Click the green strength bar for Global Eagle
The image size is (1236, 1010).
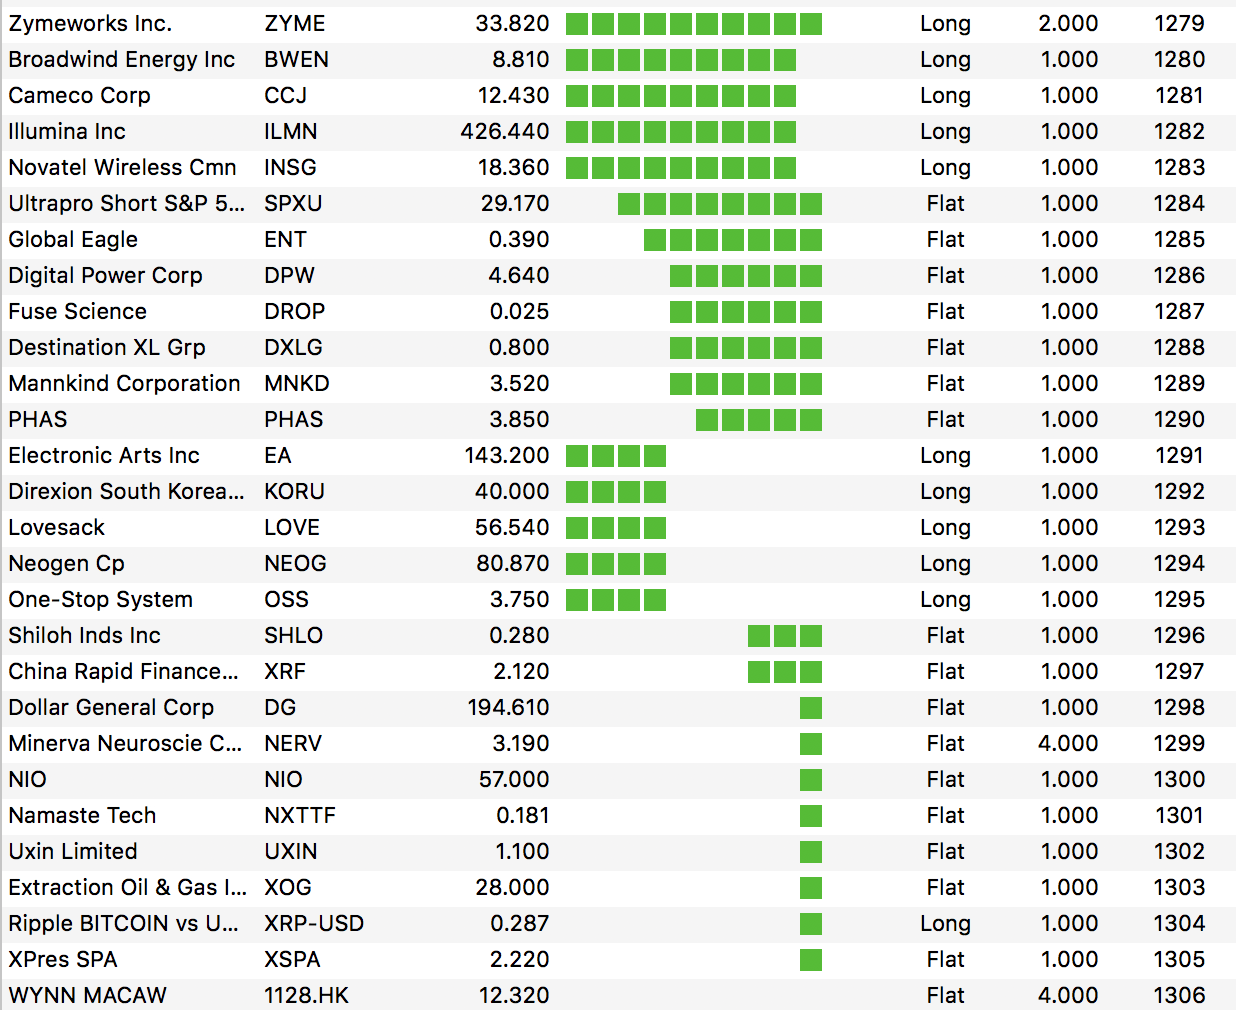[733, 240]
